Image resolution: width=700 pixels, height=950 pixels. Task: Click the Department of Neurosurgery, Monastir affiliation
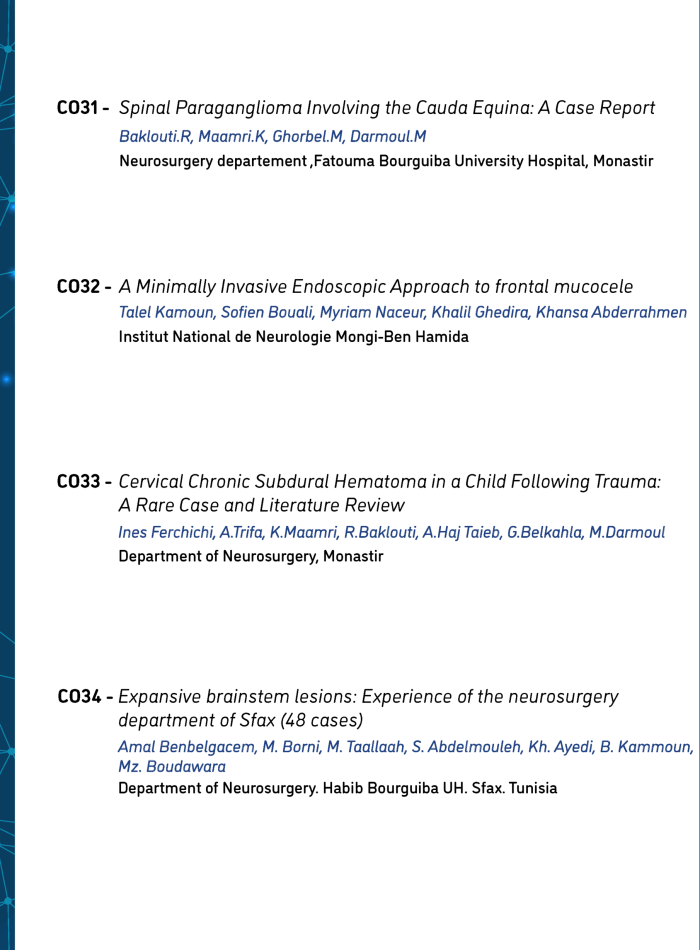coord(250,556)
